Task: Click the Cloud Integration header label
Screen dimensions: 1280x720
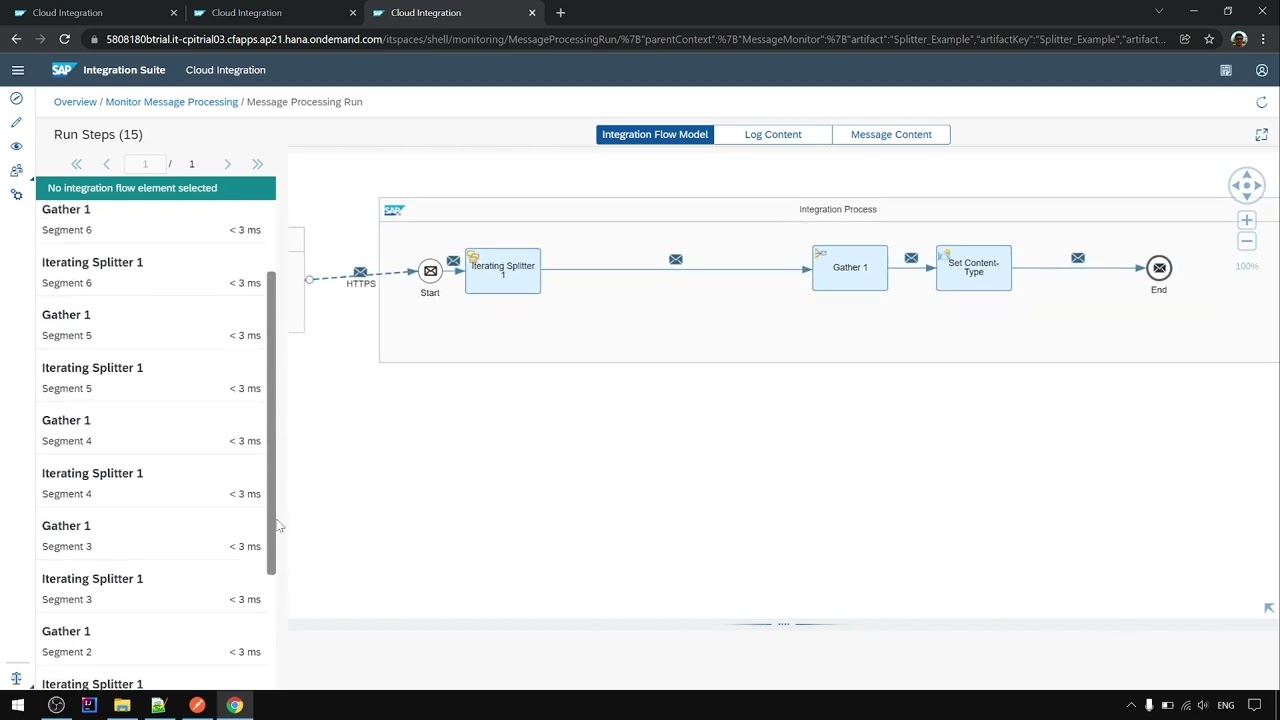Action: (225, 70)
